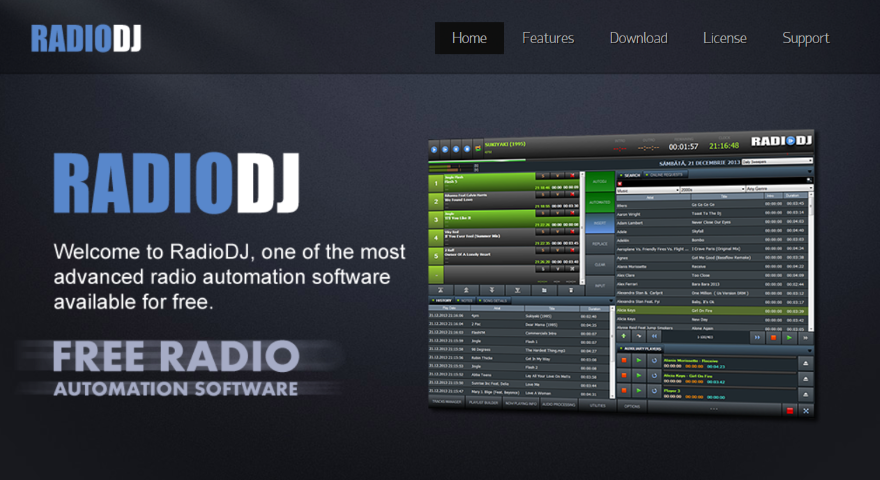Open the NOW PLAYING INFO bottom tab
Image resolution: width=880 pixels, height=480 pixels.
pyautogui.click(x=521, y=403)
